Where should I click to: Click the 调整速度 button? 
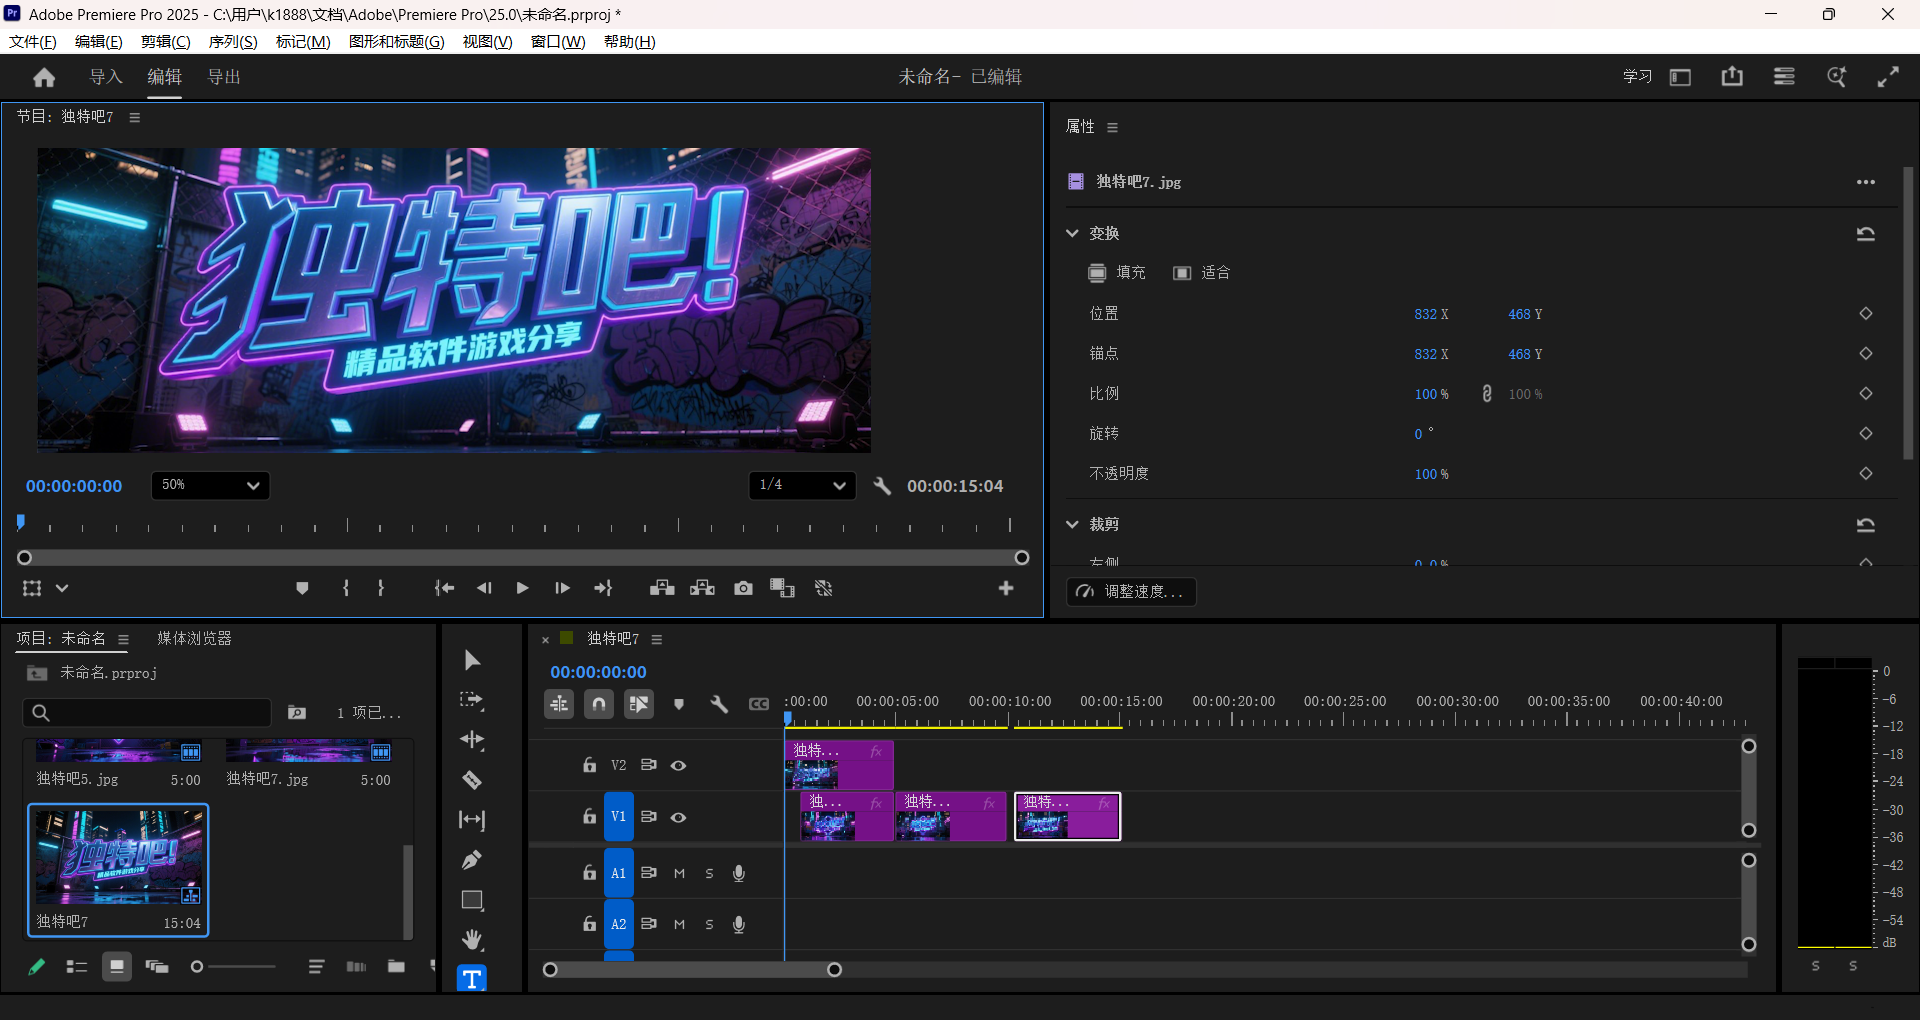click(x=1132, y=591)
